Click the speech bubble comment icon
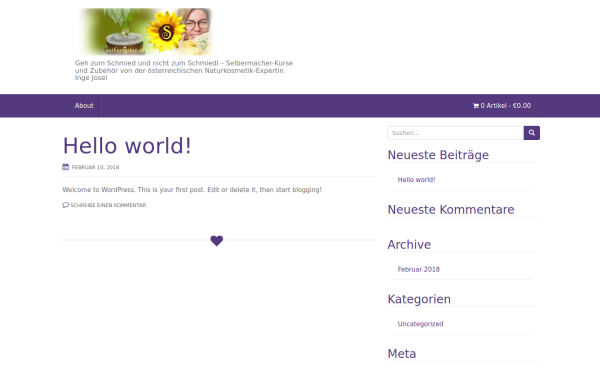600x375 pixels. pyautogui.click(x=65, y=205)
